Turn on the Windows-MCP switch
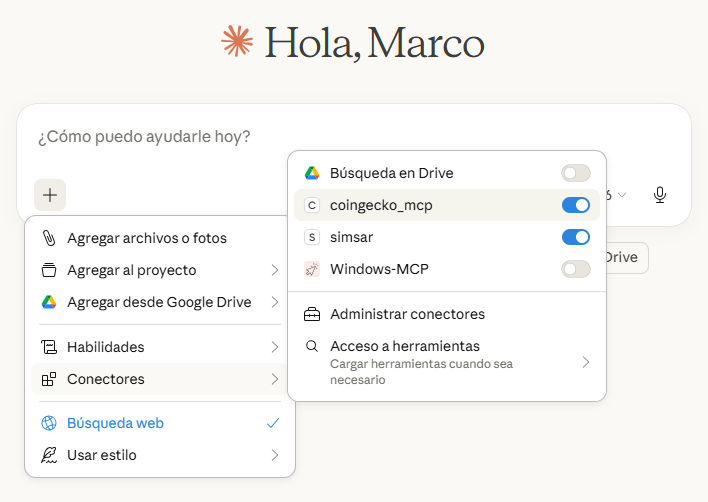The image size is (708, 502). [576, 269]
